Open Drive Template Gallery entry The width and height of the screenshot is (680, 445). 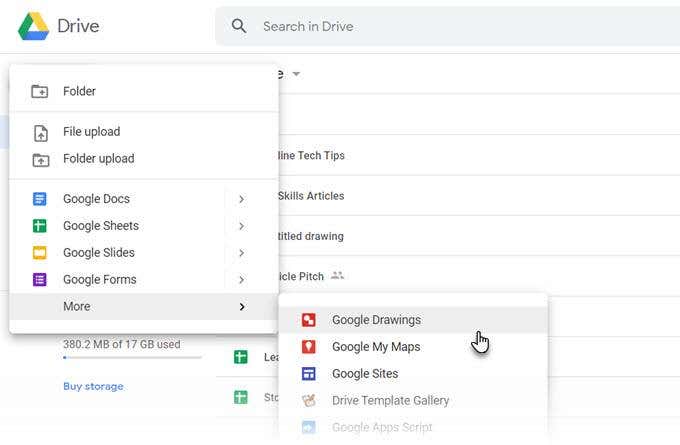point(413,401)
